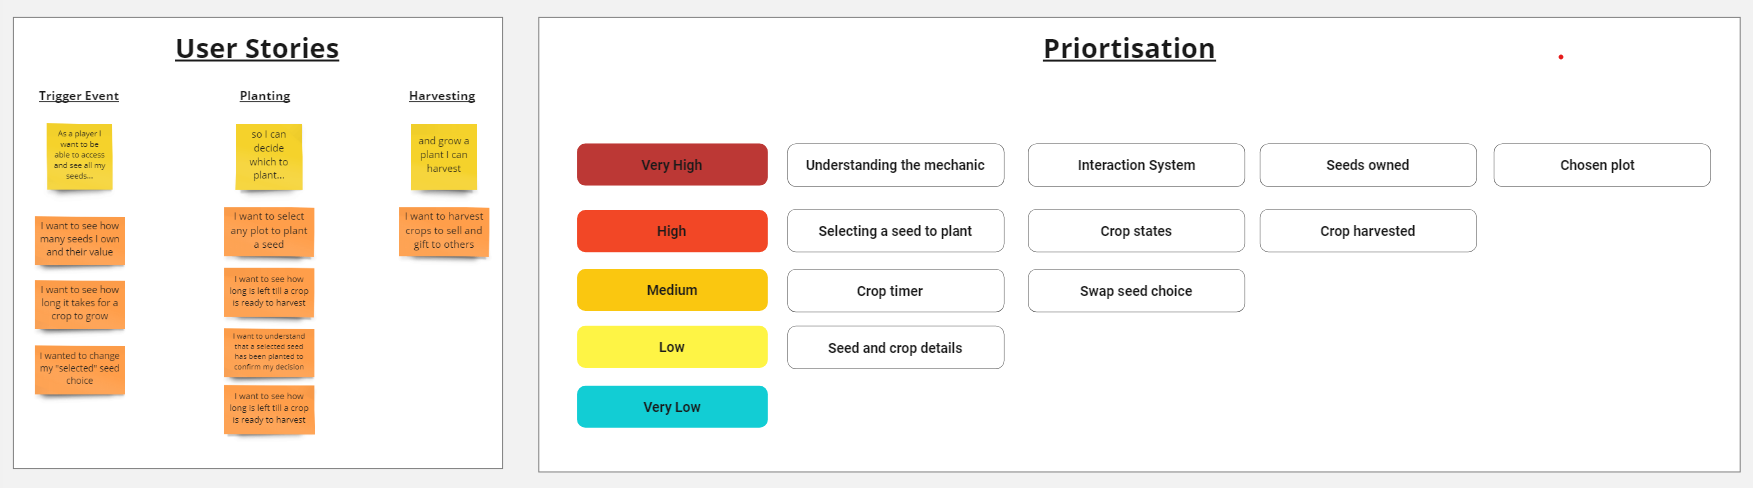Select the cyan Very Low priority label

pyautogui.click(x=672, y=407)
